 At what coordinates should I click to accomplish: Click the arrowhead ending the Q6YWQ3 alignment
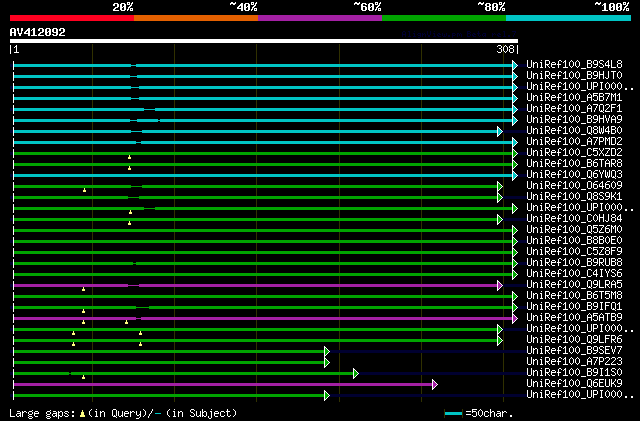pos(515,176)
